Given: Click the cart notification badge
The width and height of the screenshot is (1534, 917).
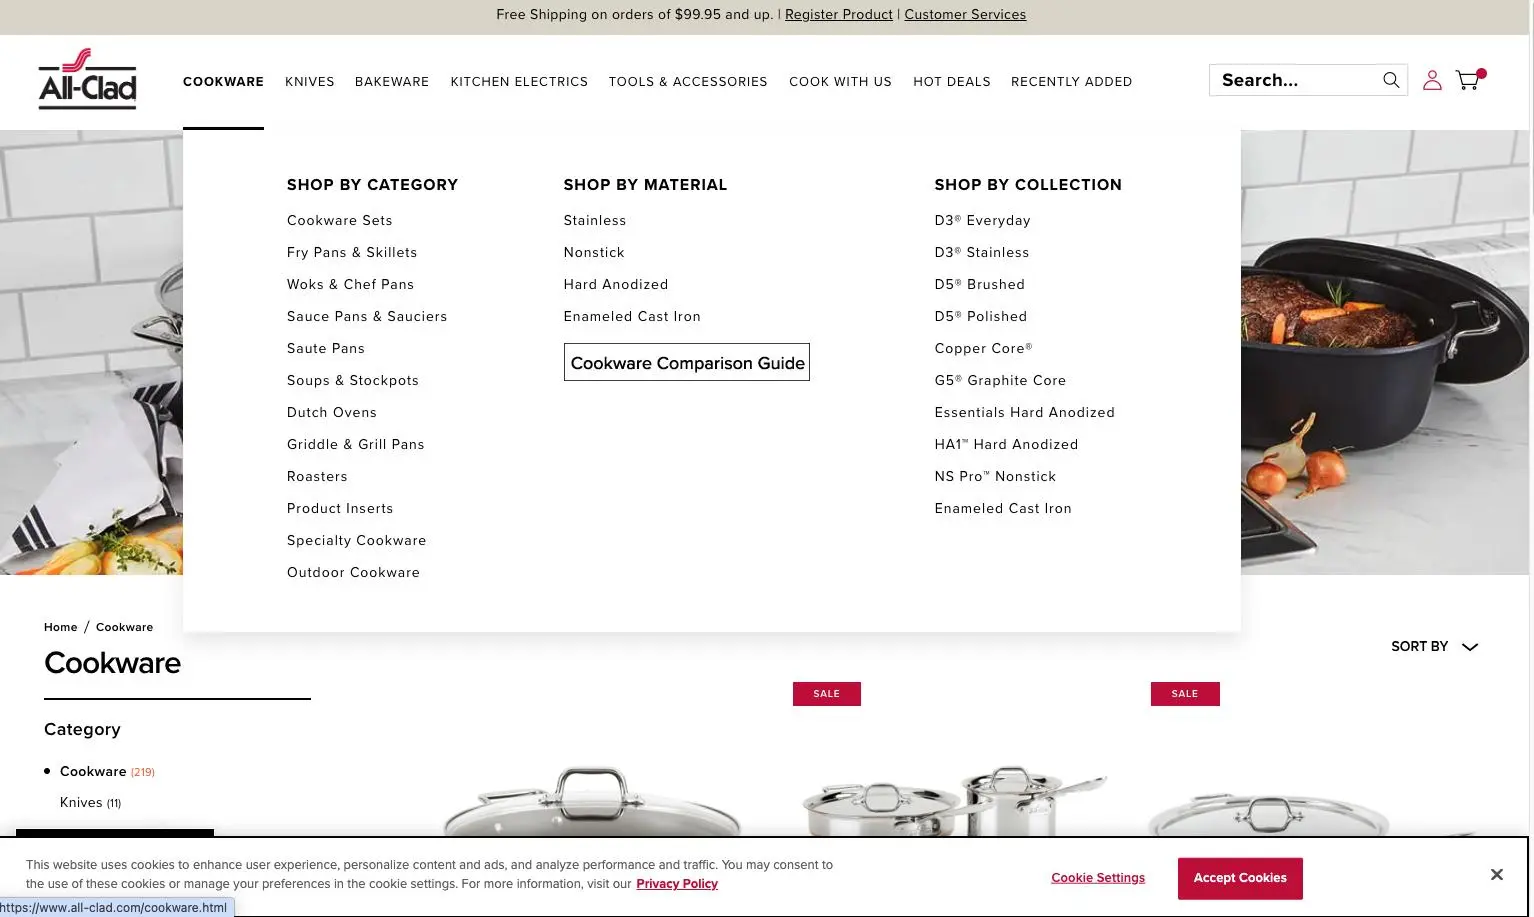Looking at the screenshot, I should pos(1481,73).
